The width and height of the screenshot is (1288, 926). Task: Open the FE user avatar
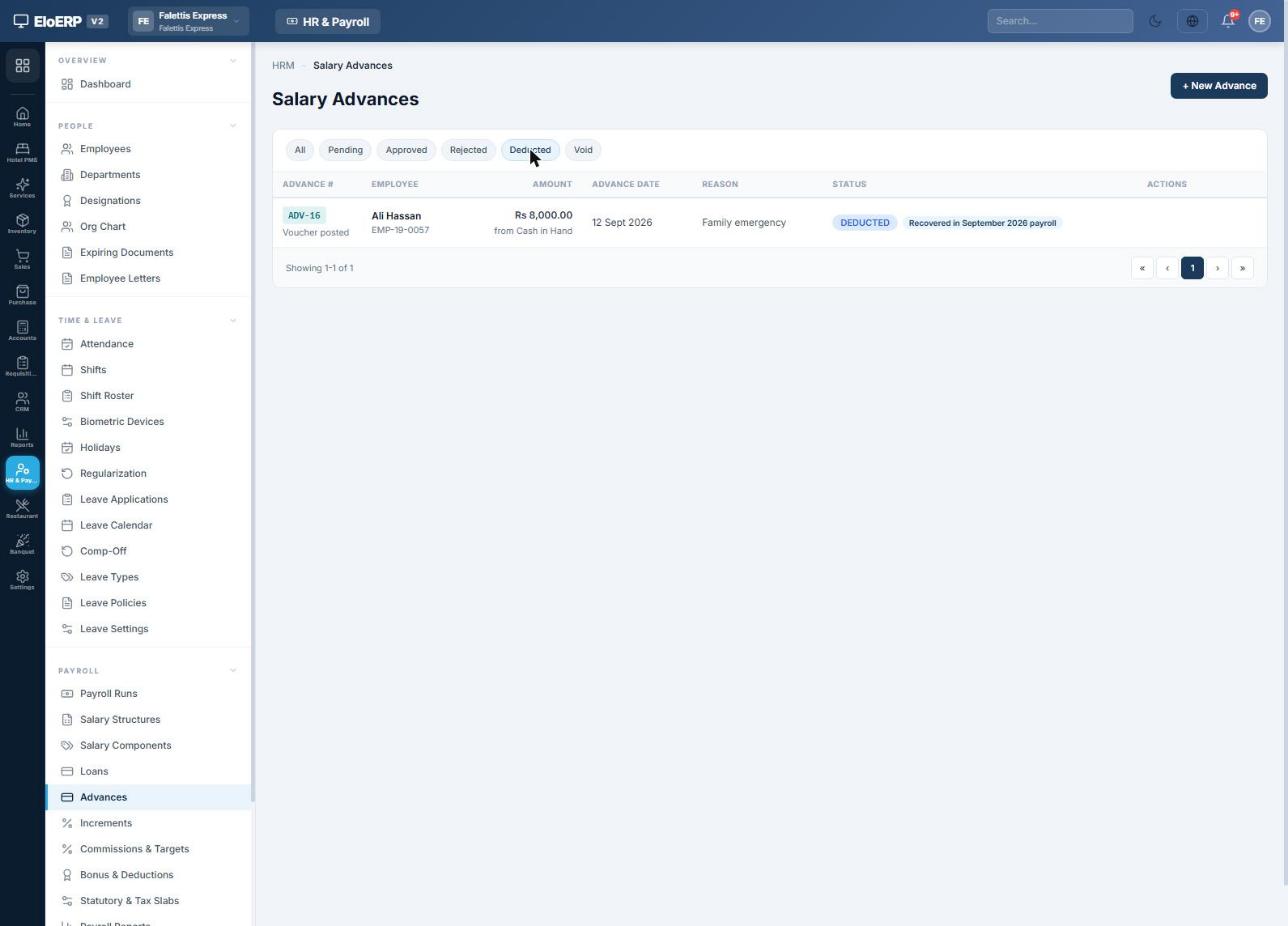[1259, 21]
